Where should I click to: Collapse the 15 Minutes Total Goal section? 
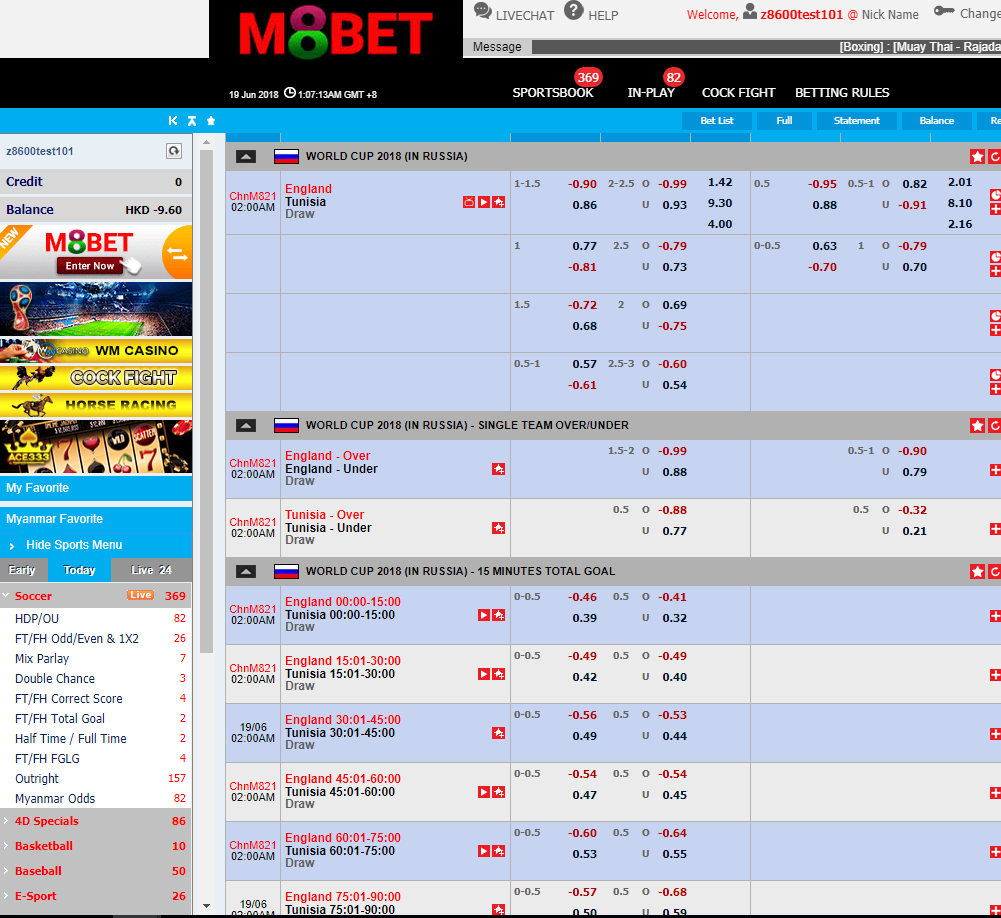[246, 571]
